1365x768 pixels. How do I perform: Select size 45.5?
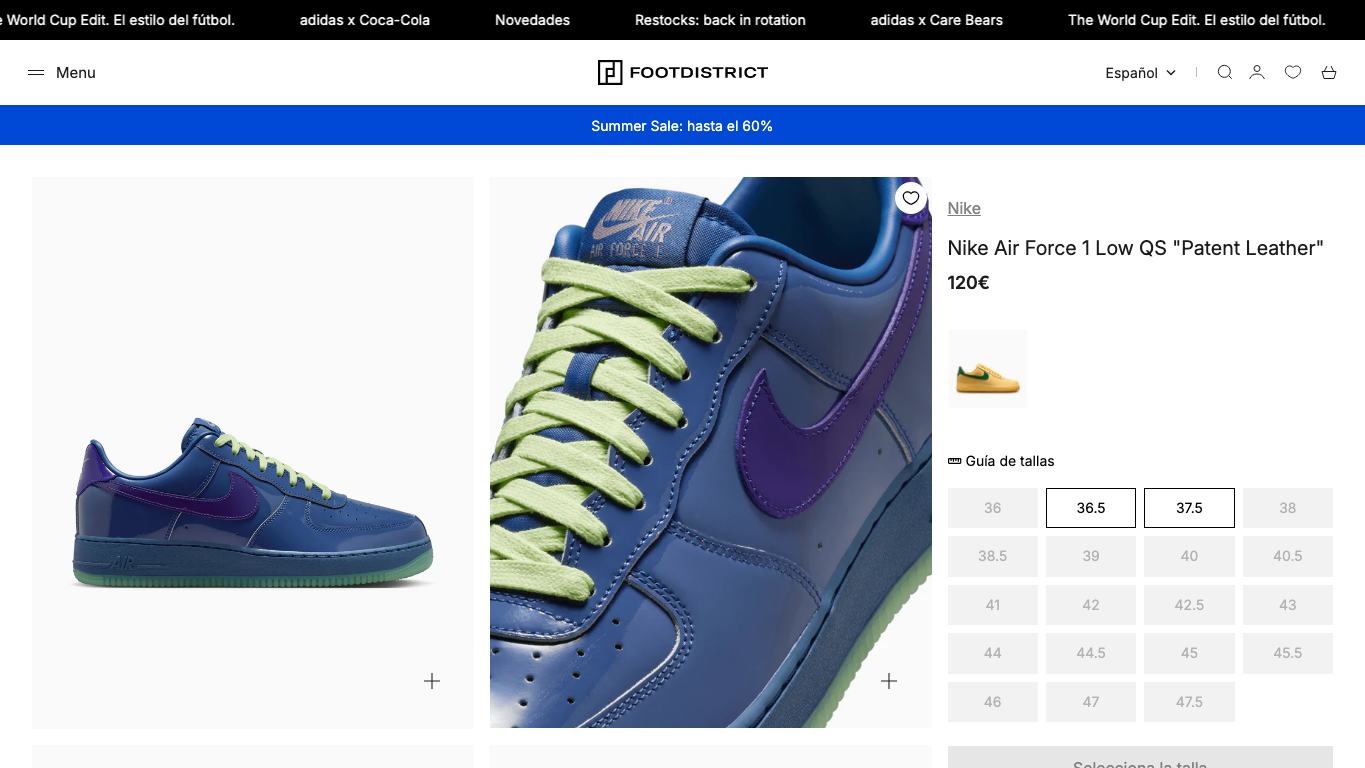[x=1288, y=653]
